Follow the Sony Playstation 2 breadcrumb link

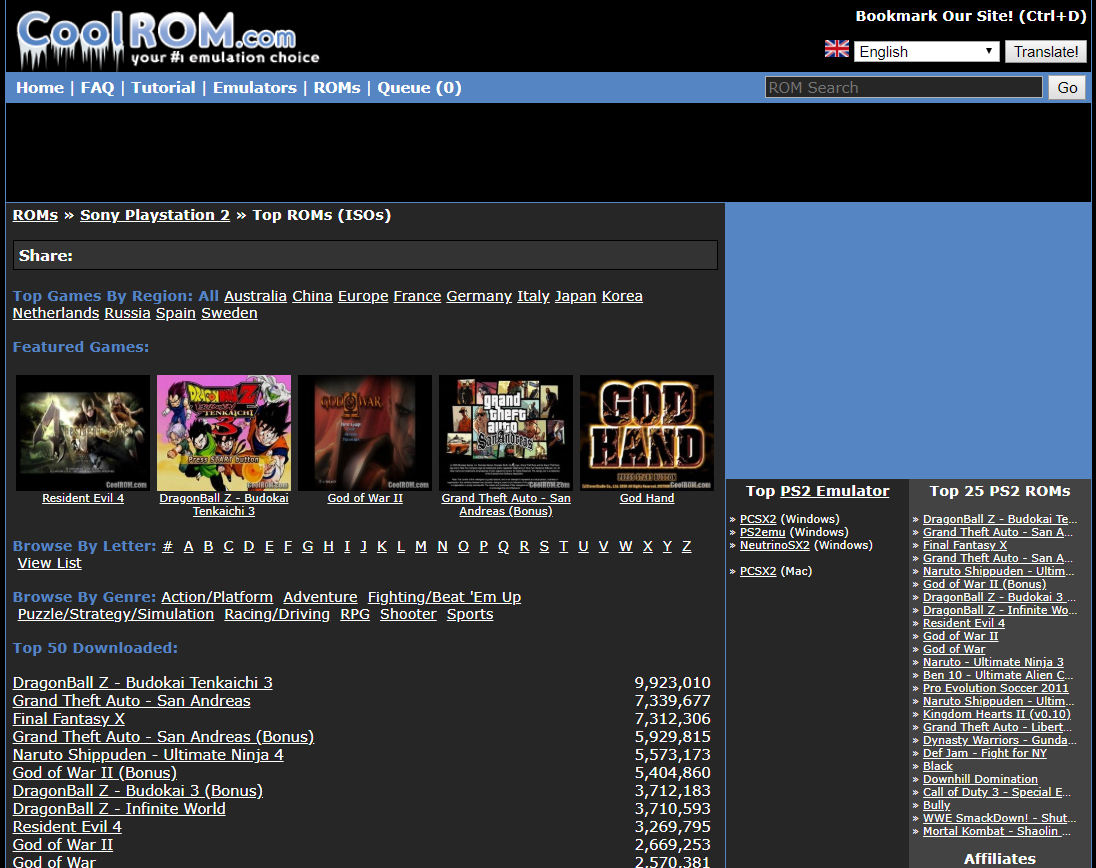pyautogui.click(x=154, y=215)
